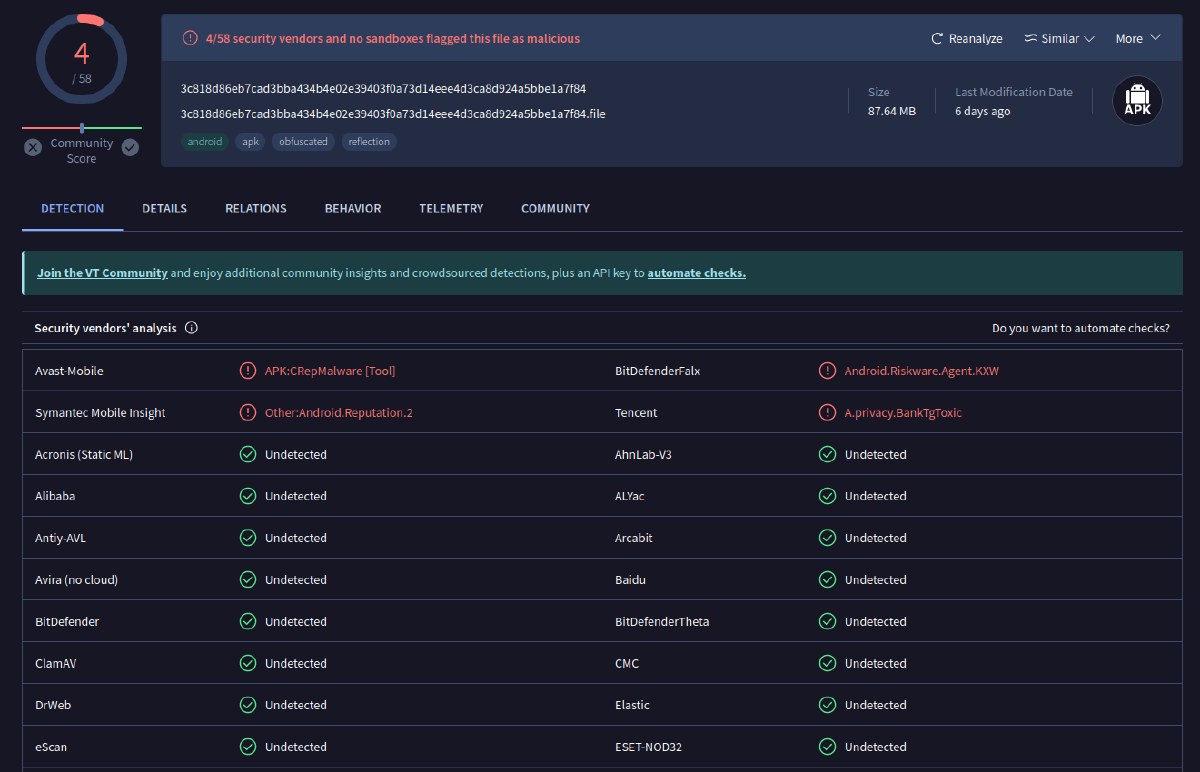Click the green check icon for ESET-NOD32
Viewport: 1200px width, 772px height.
(827, 747)
